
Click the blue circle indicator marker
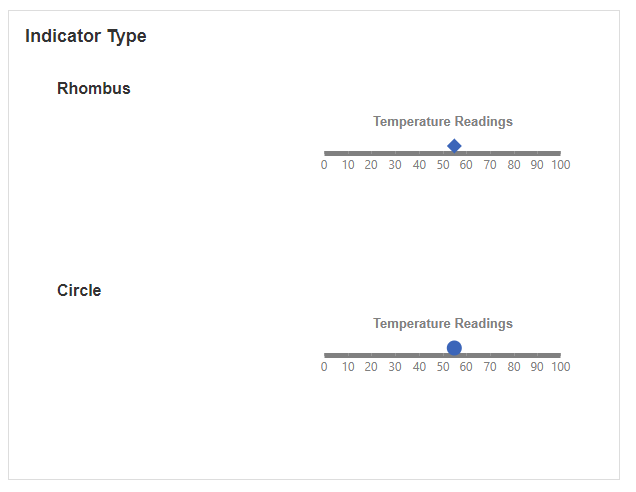click(454, 348)
